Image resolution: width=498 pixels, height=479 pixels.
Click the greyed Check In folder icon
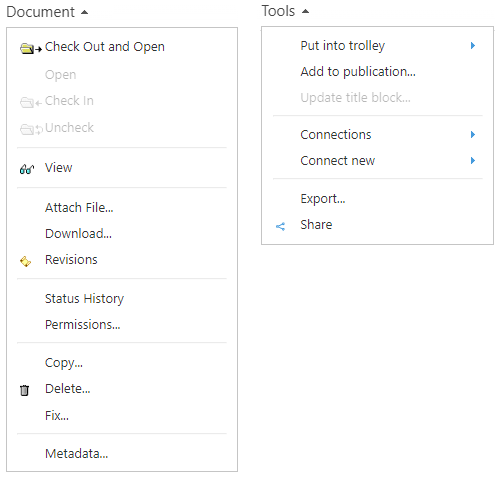tap(31, 102)
